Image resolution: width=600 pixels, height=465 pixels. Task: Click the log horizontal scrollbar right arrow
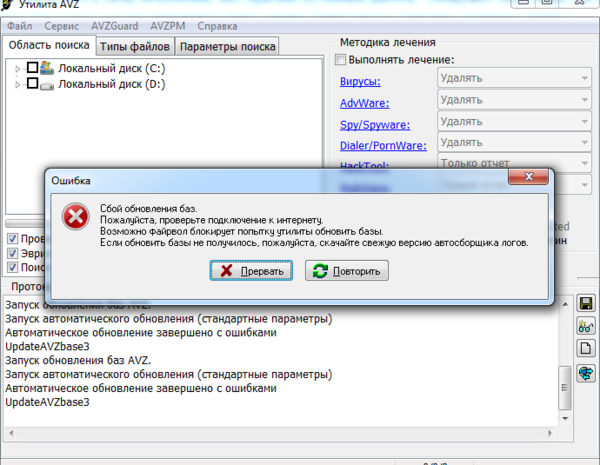pyautogui.click(x=550, y=433)
